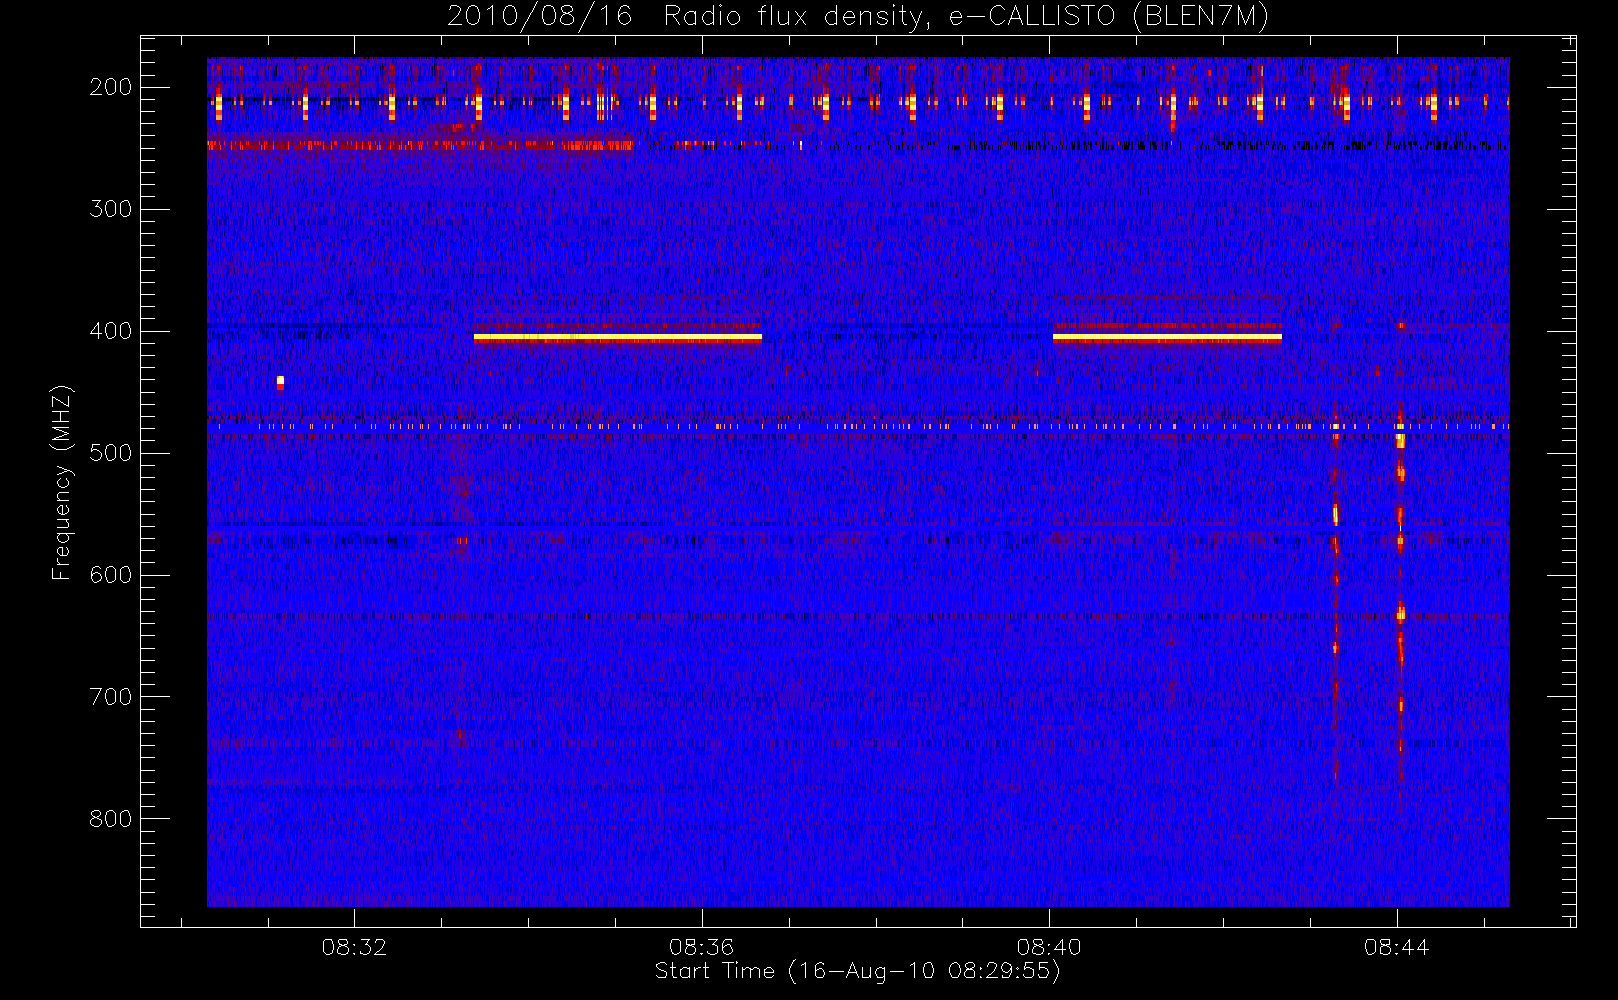Screen dimensions: 1618x1000
Task: Click the first bright 400 MHz band near 08:35
Action: pyautogui.click(x=618, y=338)
